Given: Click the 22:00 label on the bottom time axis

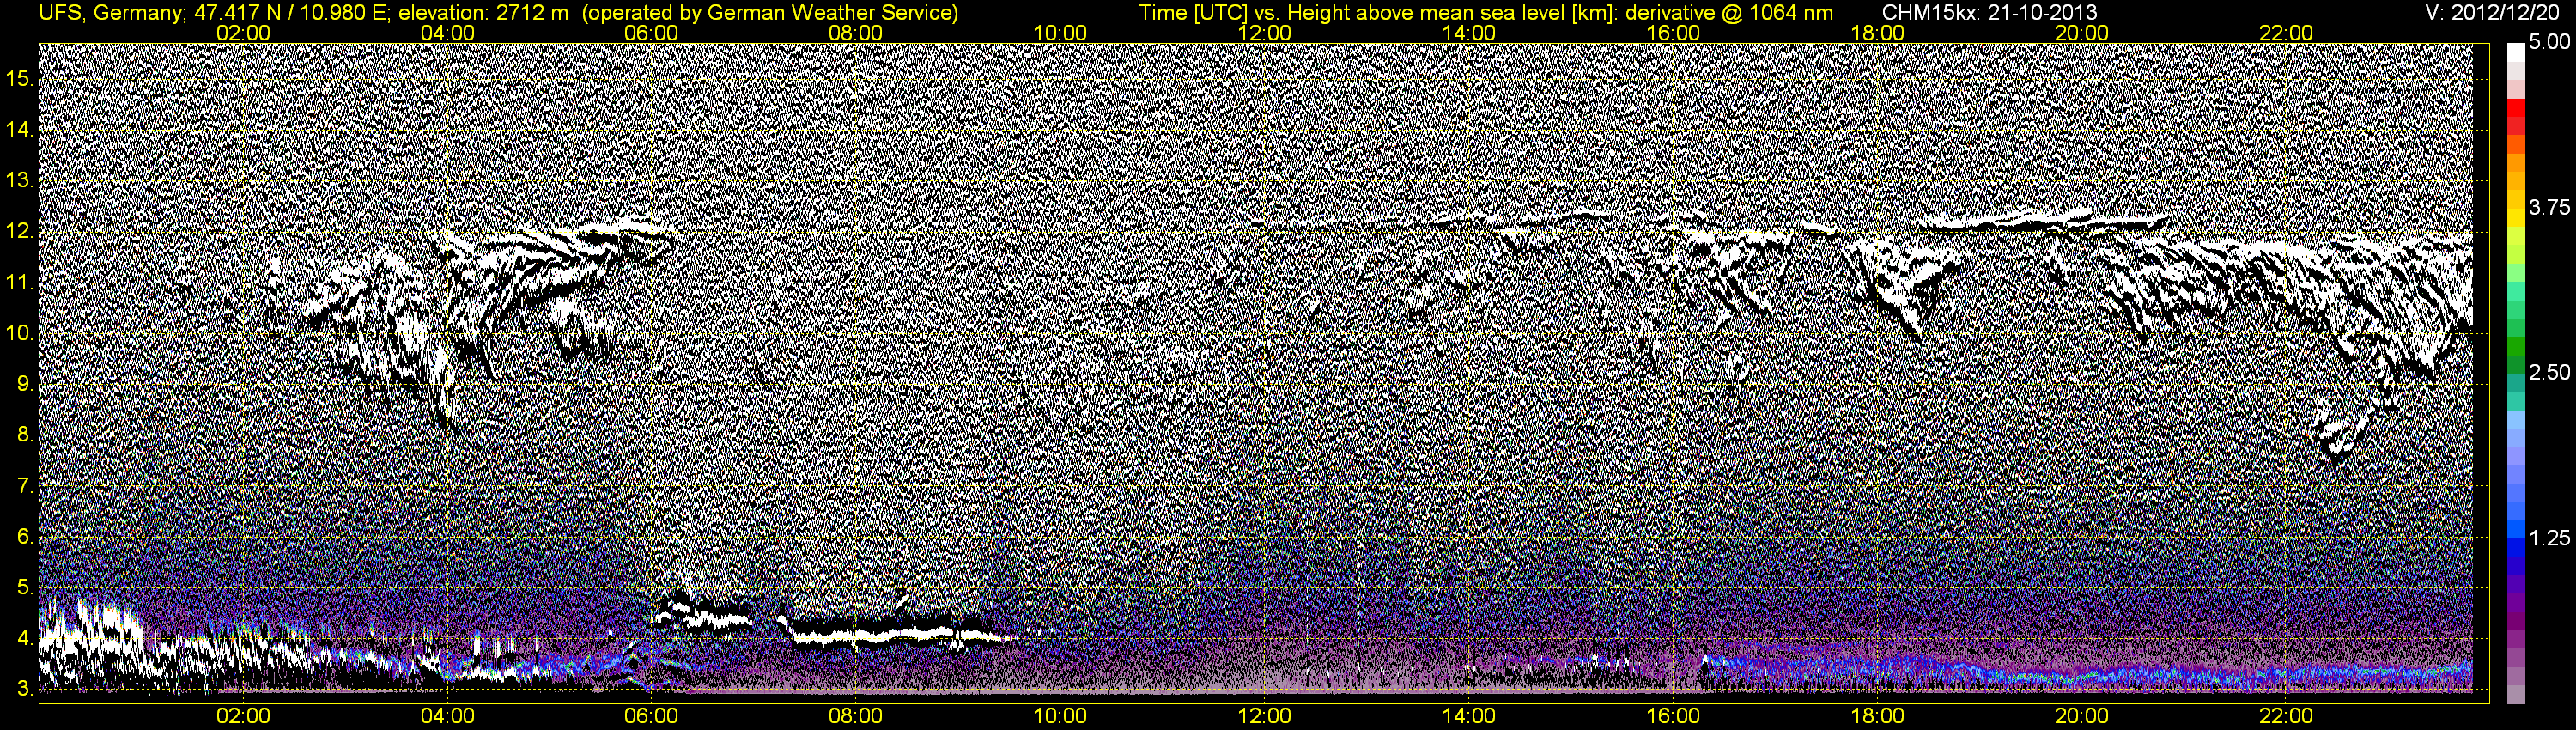Looking at the screenshot, I should pos(2286,716).
